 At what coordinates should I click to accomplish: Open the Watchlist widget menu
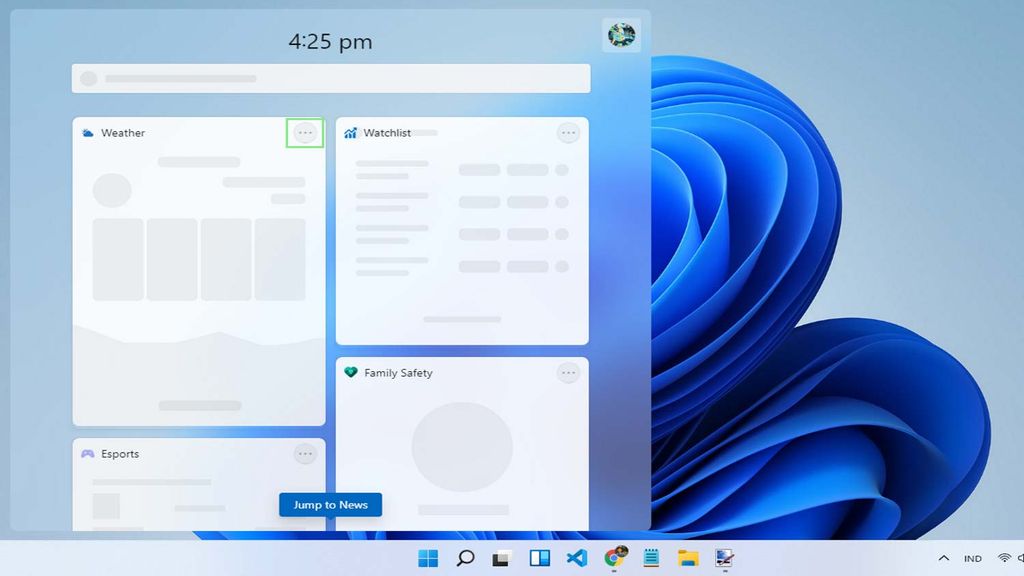point(568,132)
